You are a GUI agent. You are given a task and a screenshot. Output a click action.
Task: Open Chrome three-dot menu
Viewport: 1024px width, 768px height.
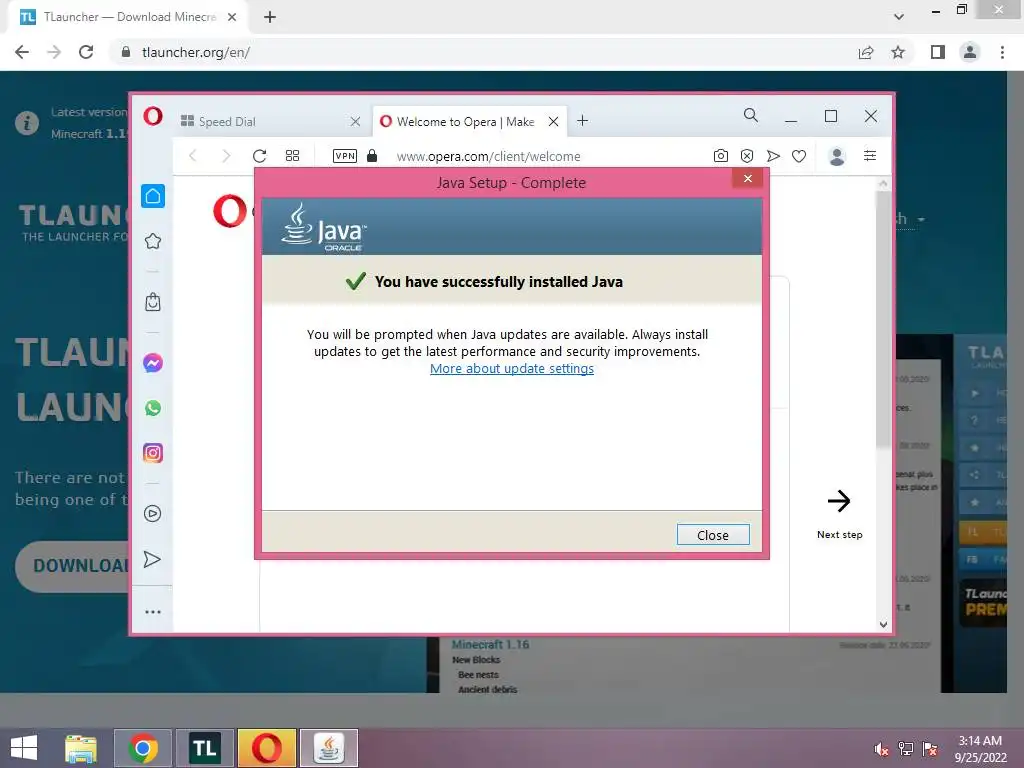point(1002,52)
